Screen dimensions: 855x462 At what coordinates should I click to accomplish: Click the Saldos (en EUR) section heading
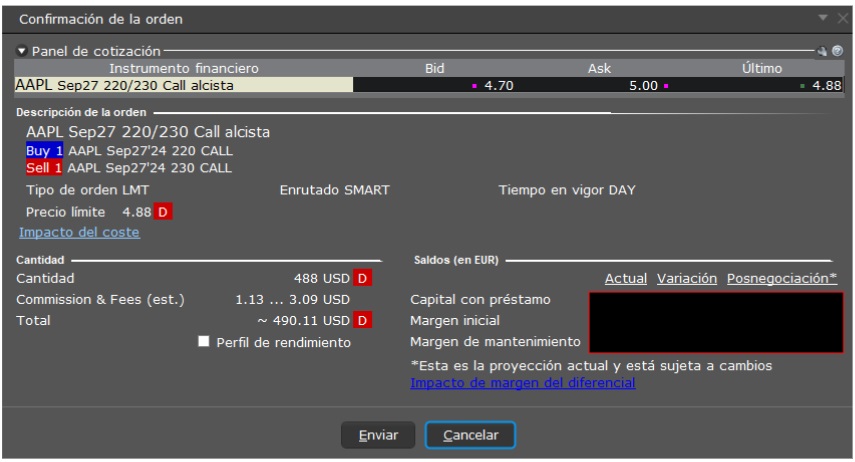click(456, 260)
